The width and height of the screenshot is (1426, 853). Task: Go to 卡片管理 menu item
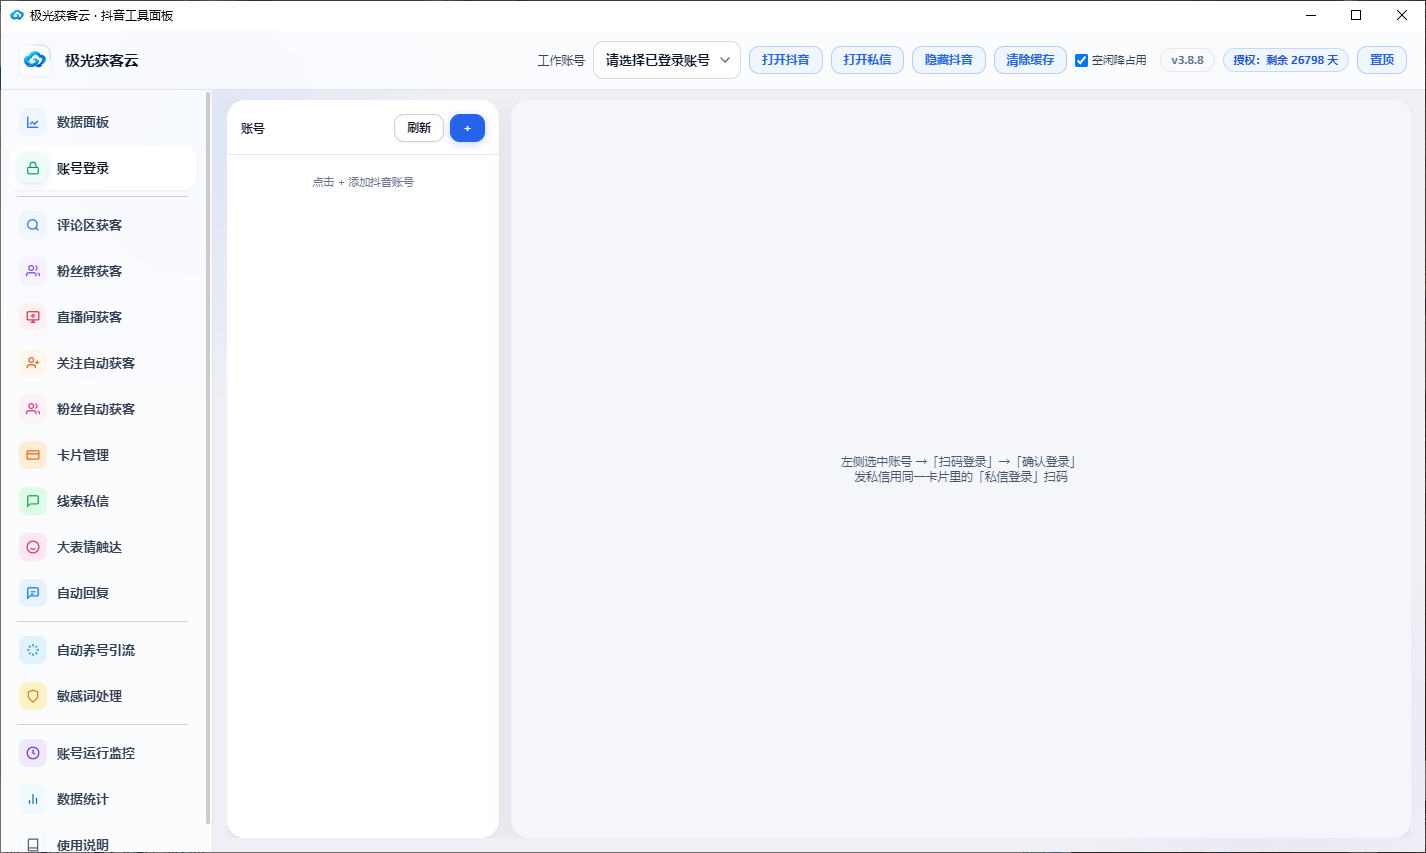point(103,455)
